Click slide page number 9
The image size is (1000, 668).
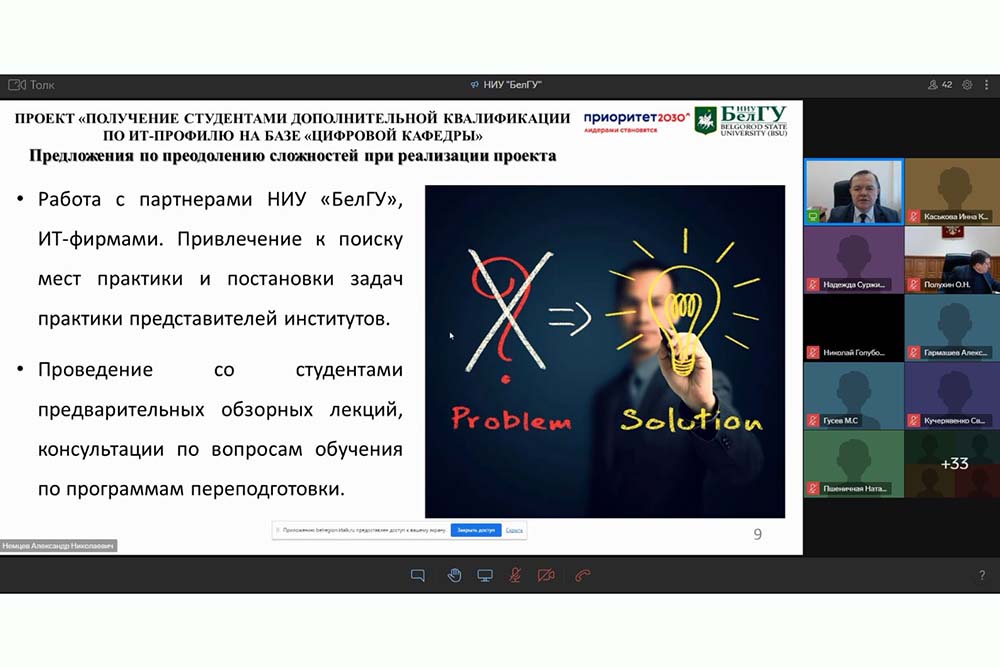click(x=758, y=534)
